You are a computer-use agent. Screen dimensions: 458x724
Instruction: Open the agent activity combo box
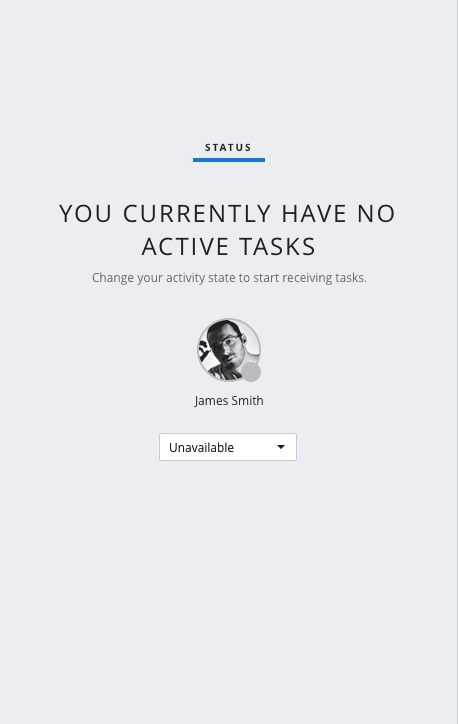[x=228, y=447]
